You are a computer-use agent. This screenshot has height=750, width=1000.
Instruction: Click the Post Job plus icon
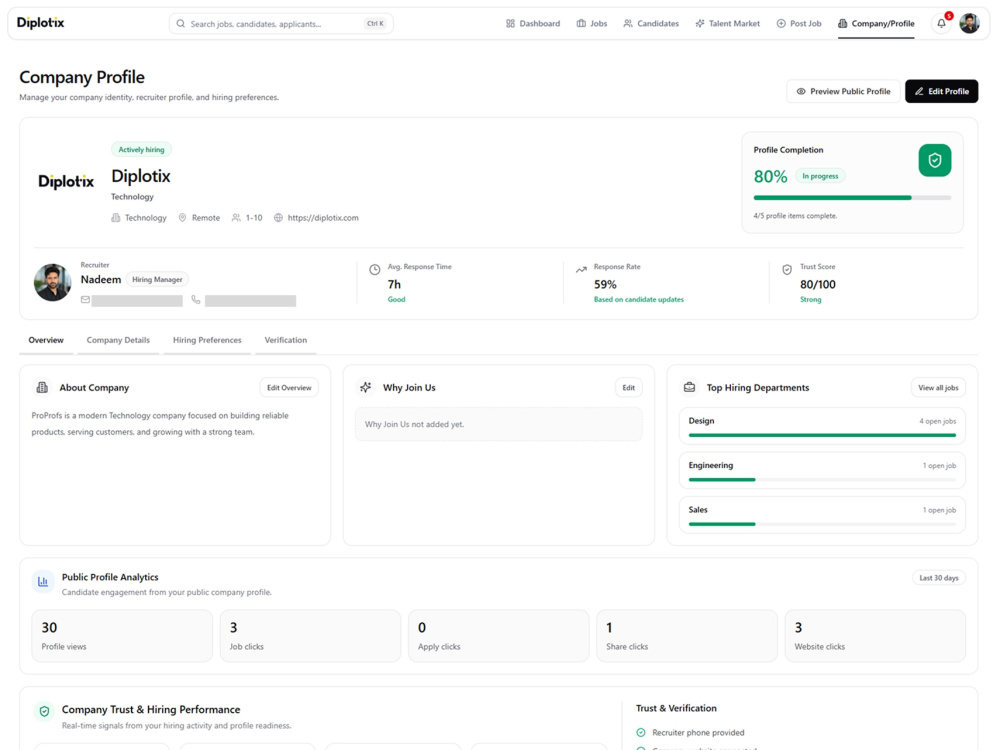[x=781, y=24]
